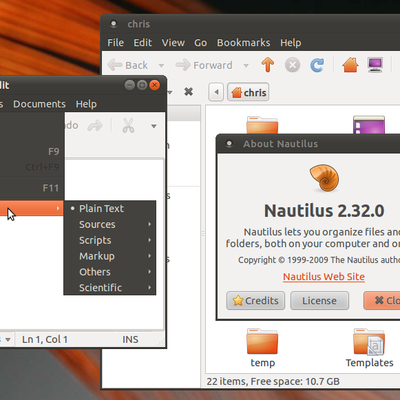The height and width of the screenshot is (400, 400).
Task: Open the Nautilus Web Site link
Action: pyautogui.click(x=324, y=277)
